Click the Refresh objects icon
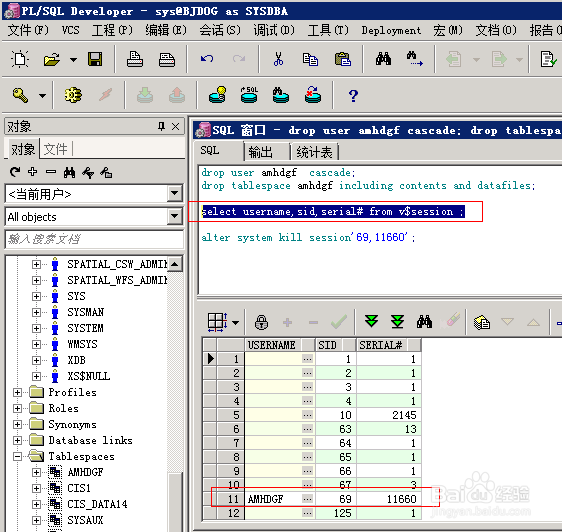 [x=15, y=172]
